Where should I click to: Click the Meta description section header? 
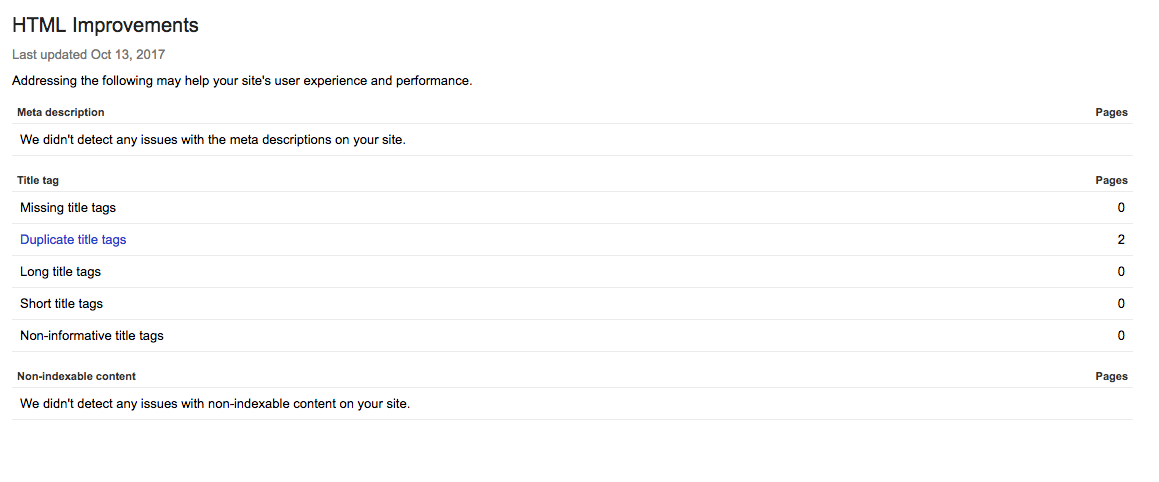pos(61,112)
